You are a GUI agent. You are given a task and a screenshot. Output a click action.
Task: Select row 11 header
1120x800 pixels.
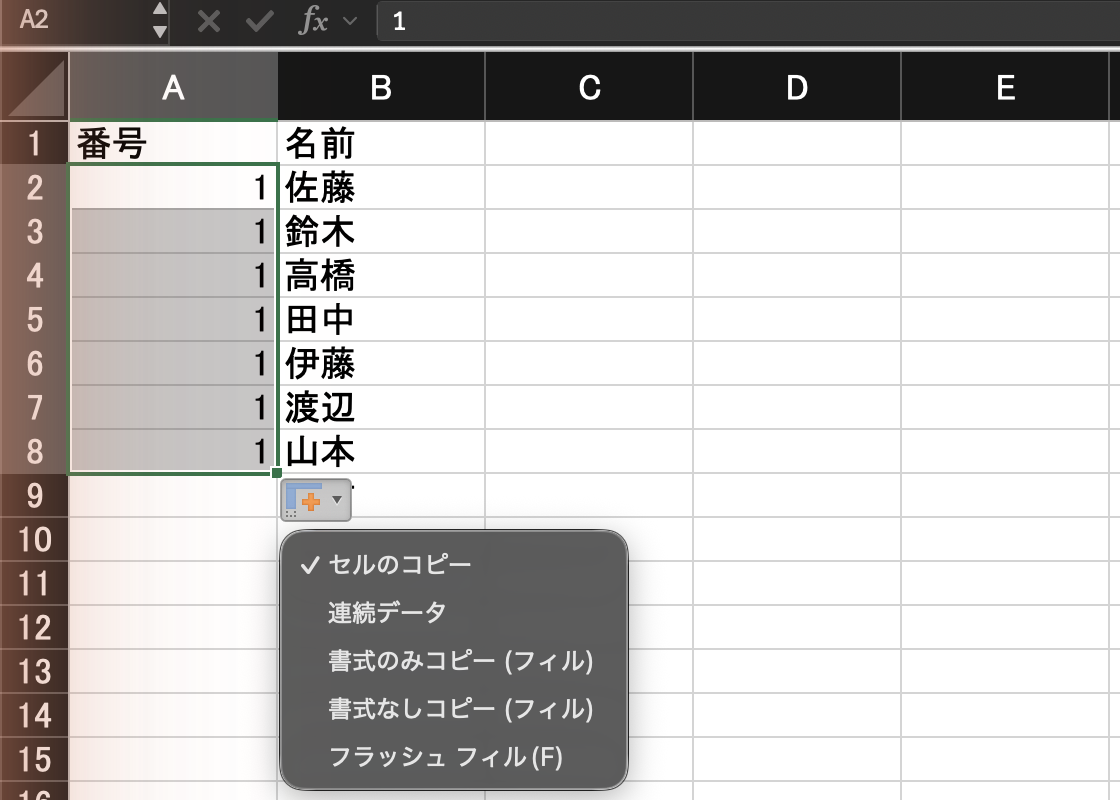[x=34, y=584]
